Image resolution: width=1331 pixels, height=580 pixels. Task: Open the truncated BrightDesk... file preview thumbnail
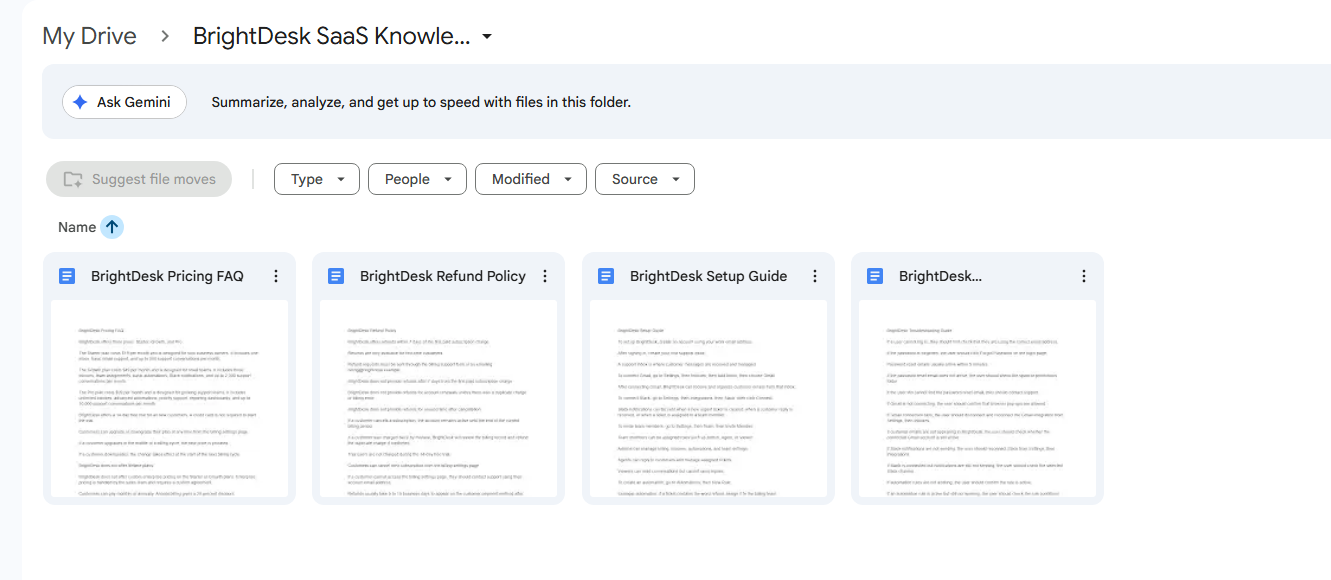(x=977, y=399)
